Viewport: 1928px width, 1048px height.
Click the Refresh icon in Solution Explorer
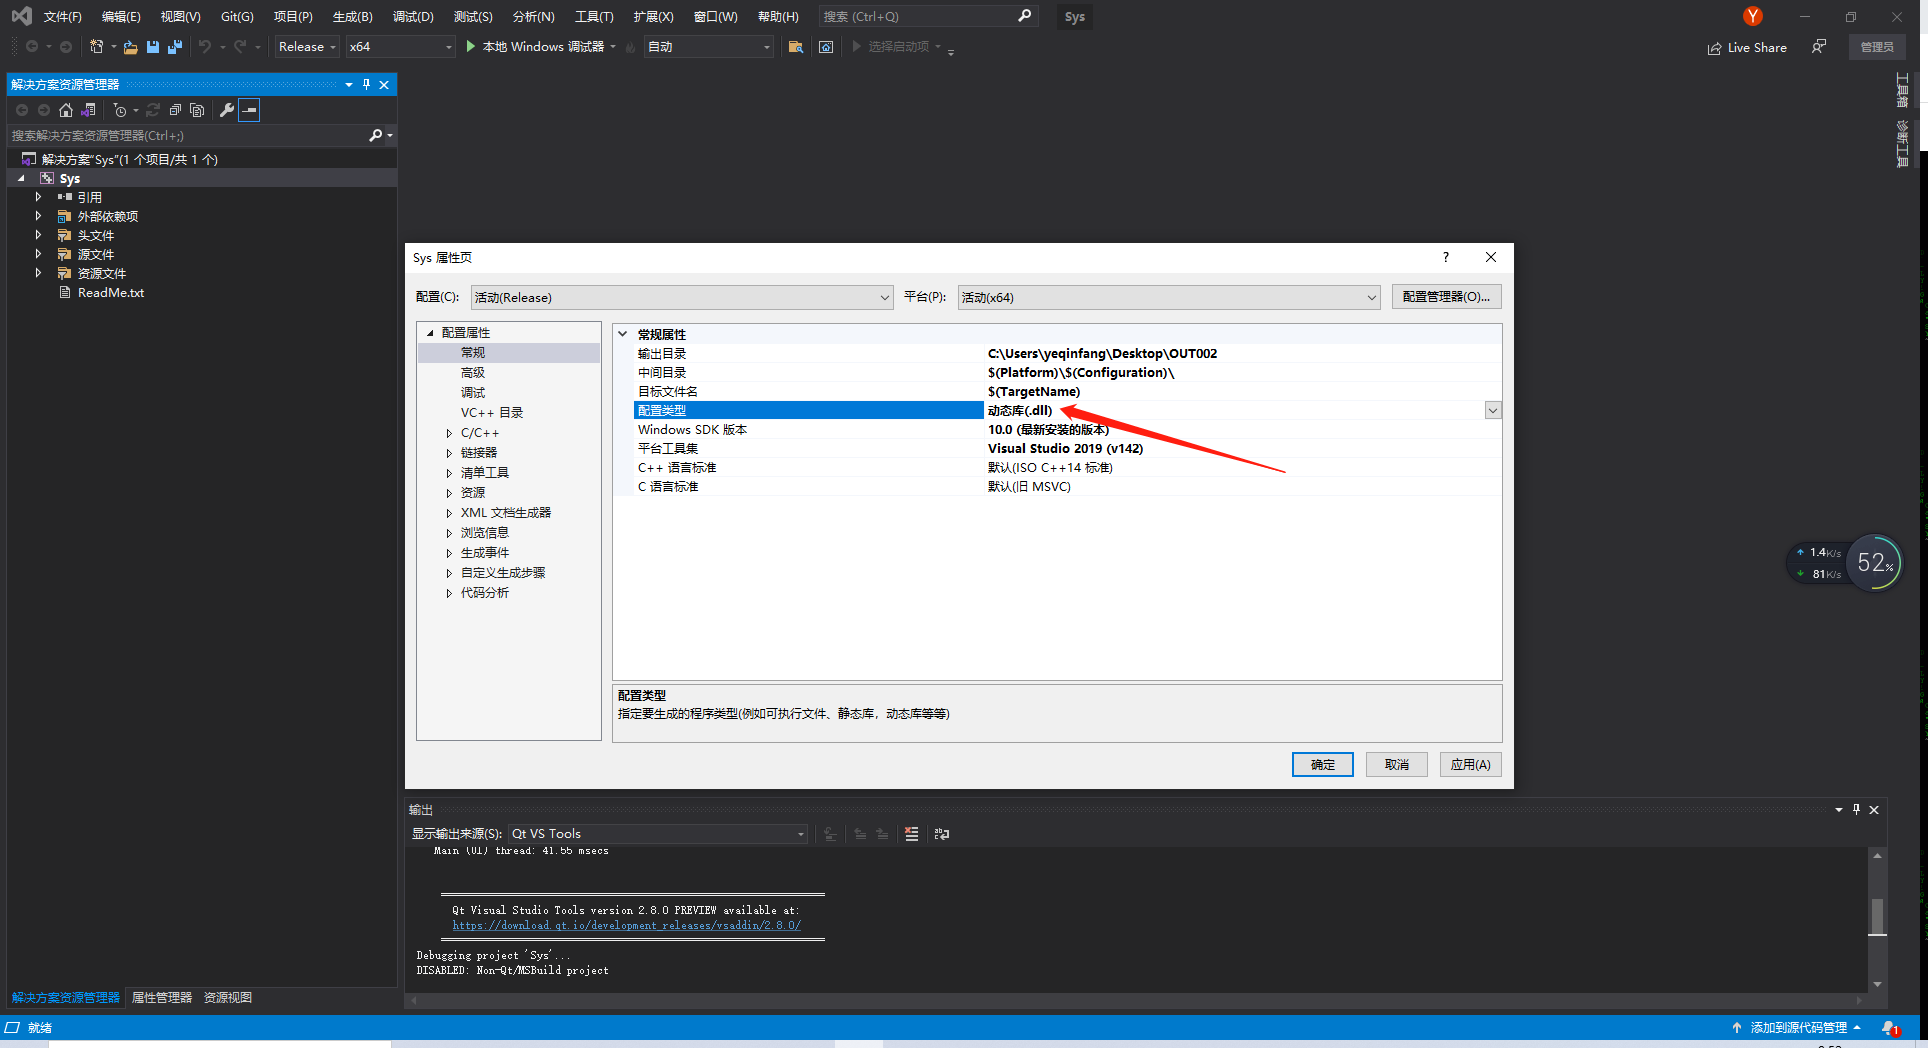[152, 110]
